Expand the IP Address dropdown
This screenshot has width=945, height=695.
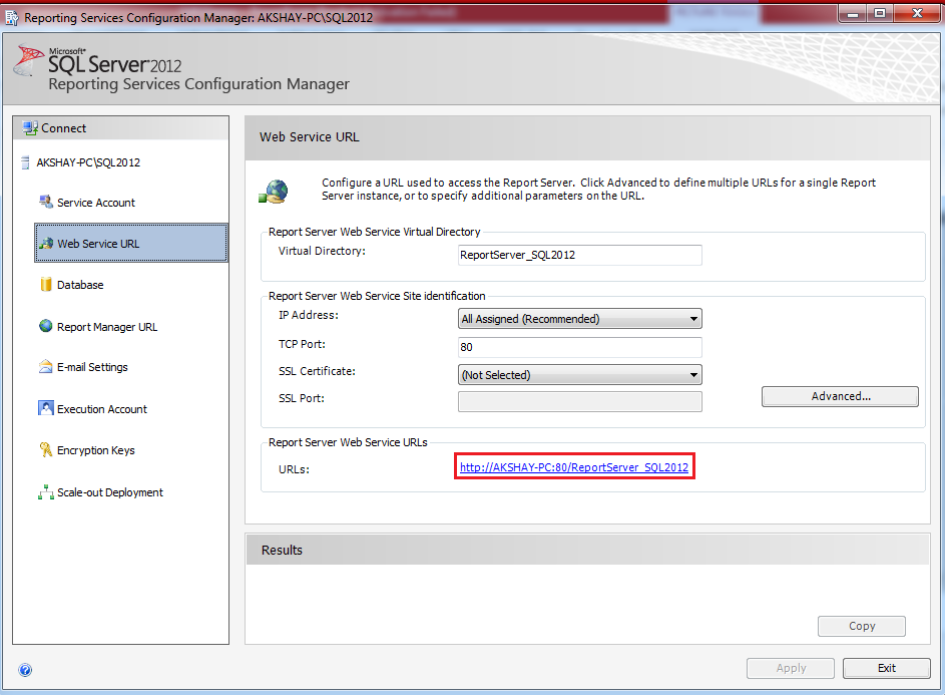point(580,319)
